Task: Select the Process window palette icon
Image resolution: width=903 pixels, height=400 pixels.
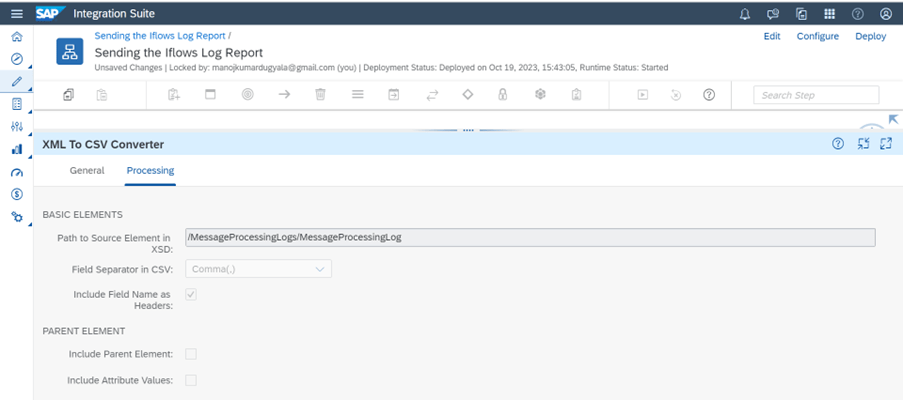Action: pos(210,95)
